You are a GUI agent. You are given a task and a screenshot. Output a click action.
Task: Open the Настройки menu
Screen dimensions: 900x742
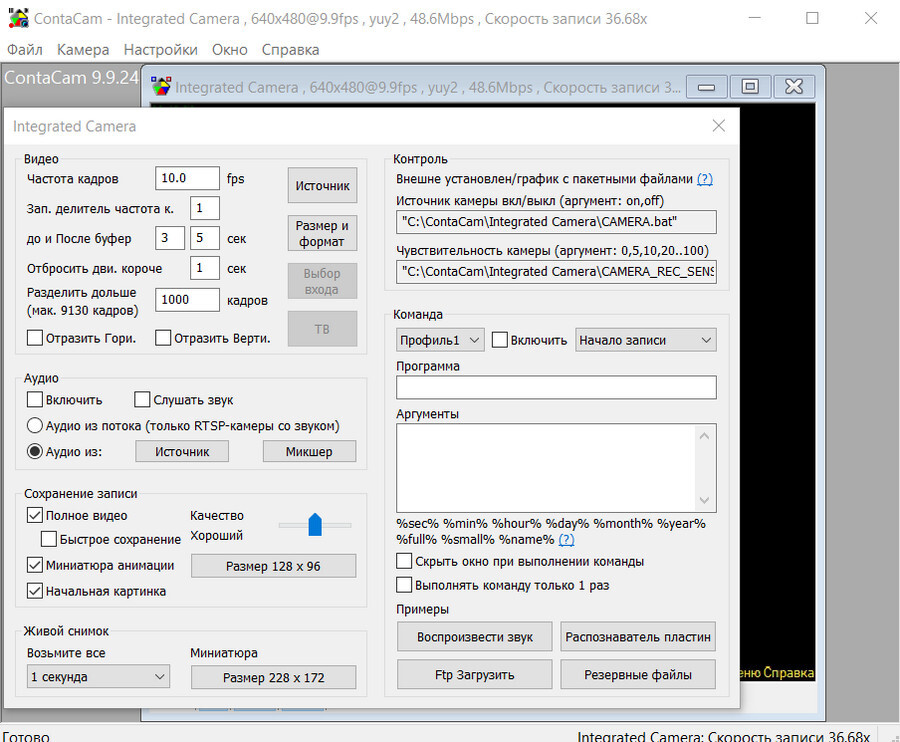(x=161, y=50)
